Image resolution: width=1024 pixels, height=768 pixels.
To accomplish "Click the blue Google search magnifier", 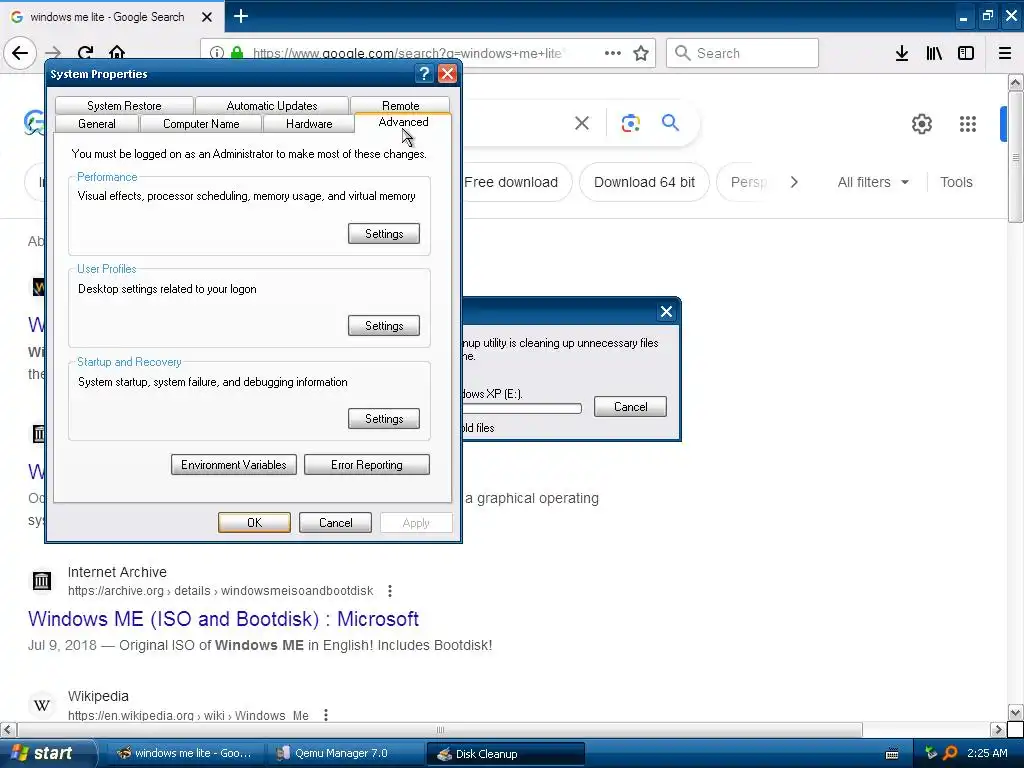I will pos(670,122).
